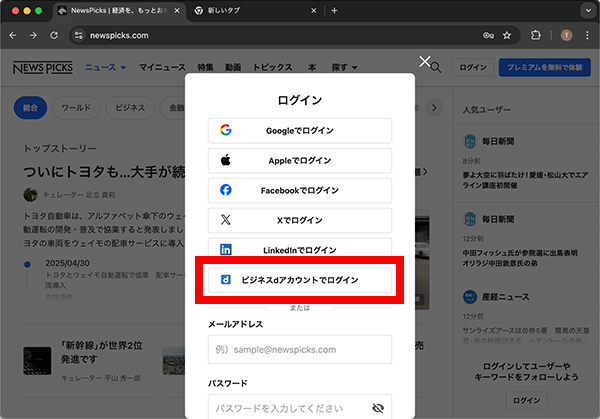Click sidebar ログイン button under follow prompt
This screenshot has width=600, height=419.
tap(527, 400)
